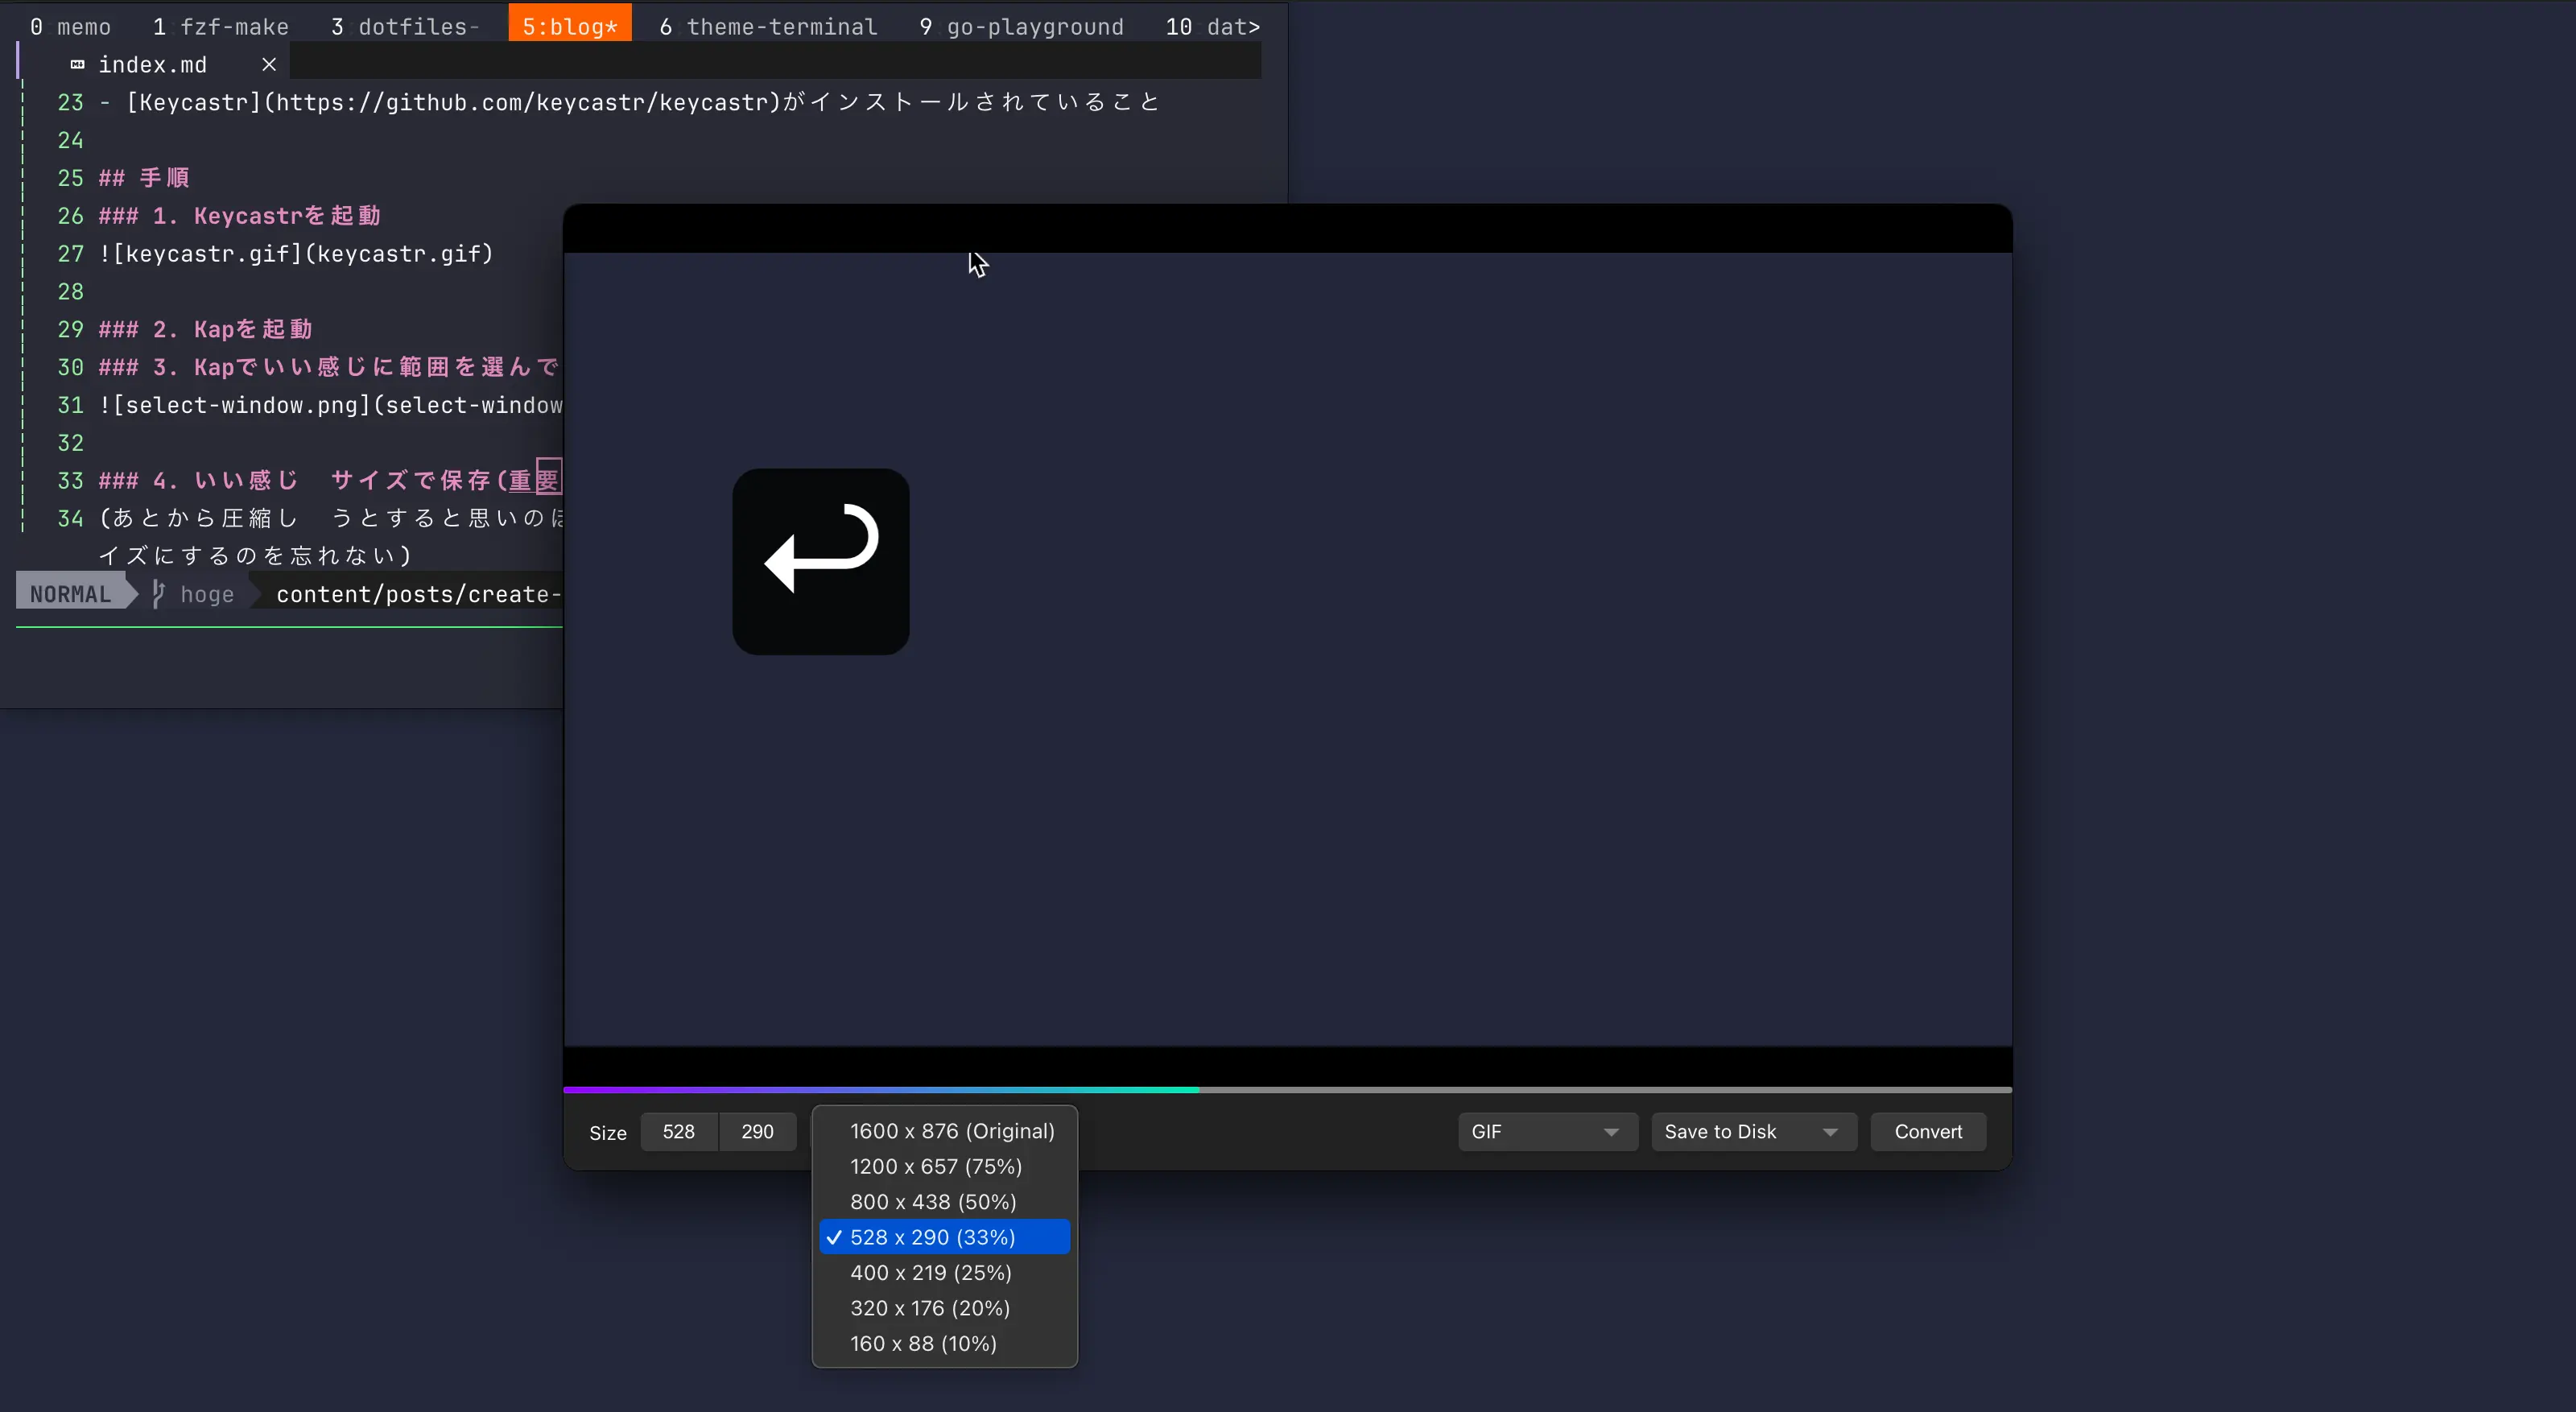Open the GIF format dropdown

pyautogui.click(x=1546, y=1131)
